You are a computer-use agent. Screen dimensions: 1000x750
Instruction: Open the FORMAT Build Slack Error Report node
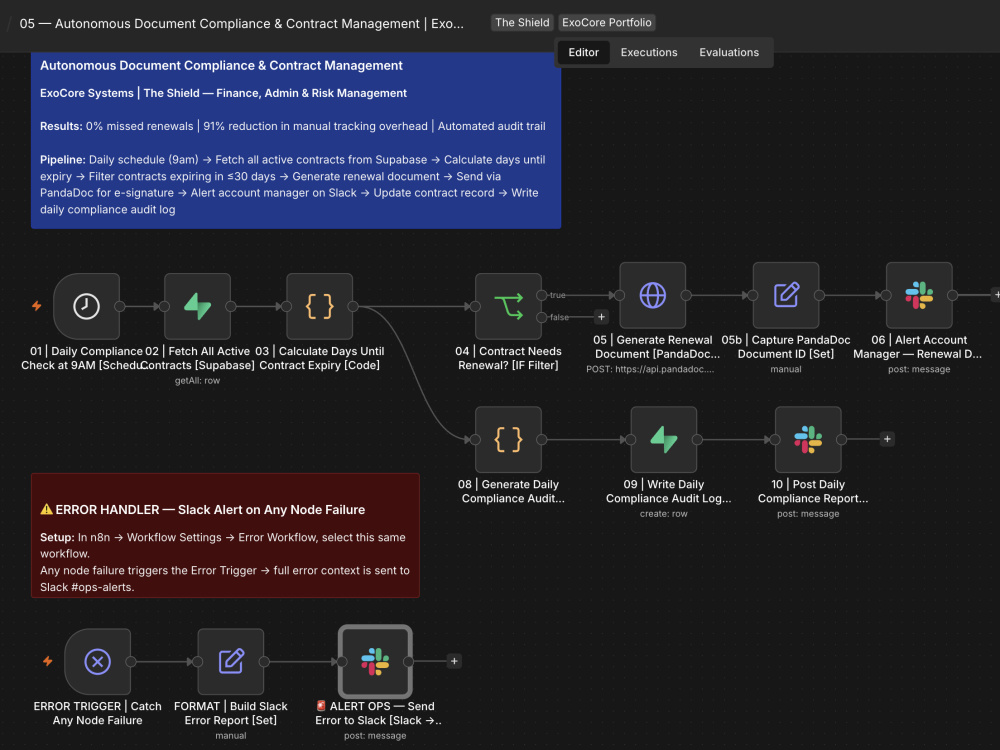pyautogui.click(x=231, y=661)
